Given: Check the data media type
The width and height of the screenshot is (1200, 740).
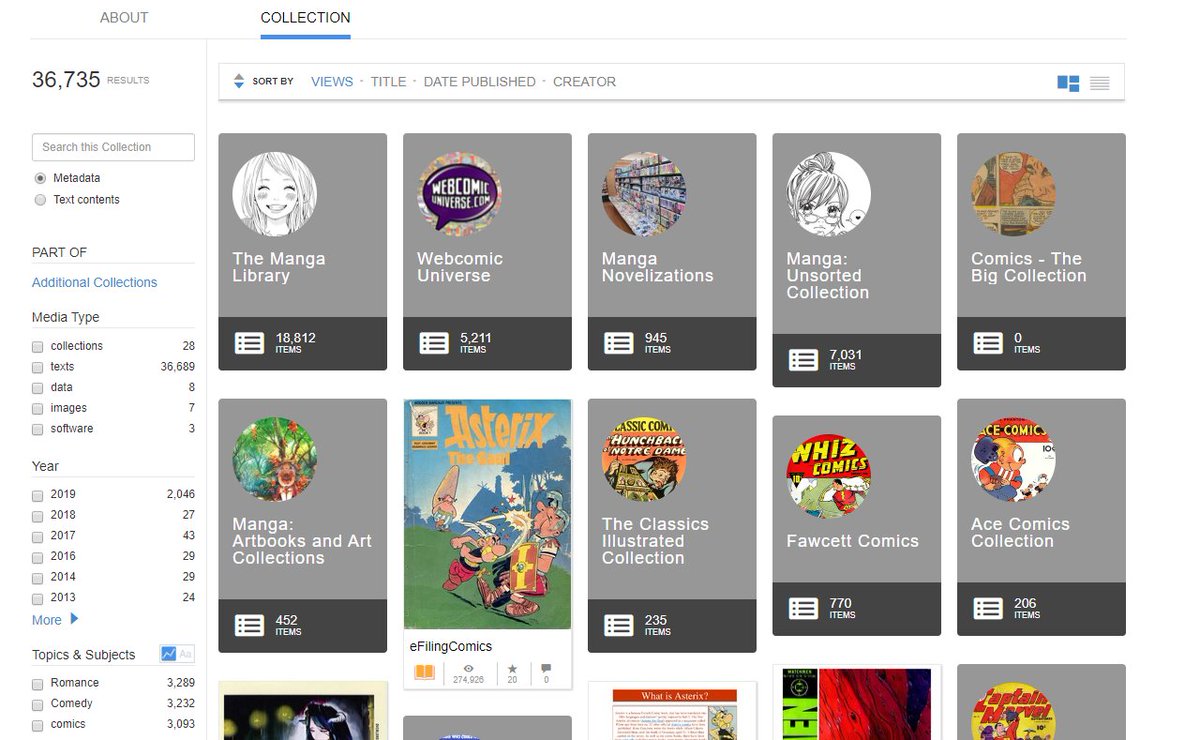Looking at the screenshot, I should (x=38, y=388).
